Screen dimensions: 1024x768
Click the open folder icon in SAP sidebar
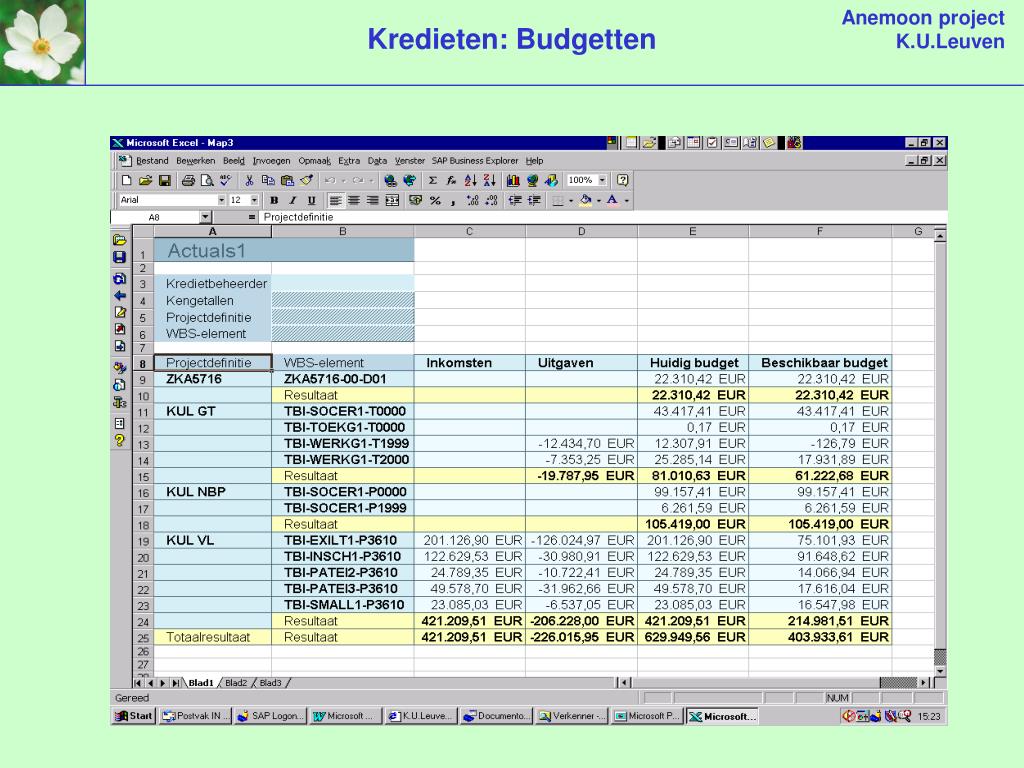tap(120, 240)
